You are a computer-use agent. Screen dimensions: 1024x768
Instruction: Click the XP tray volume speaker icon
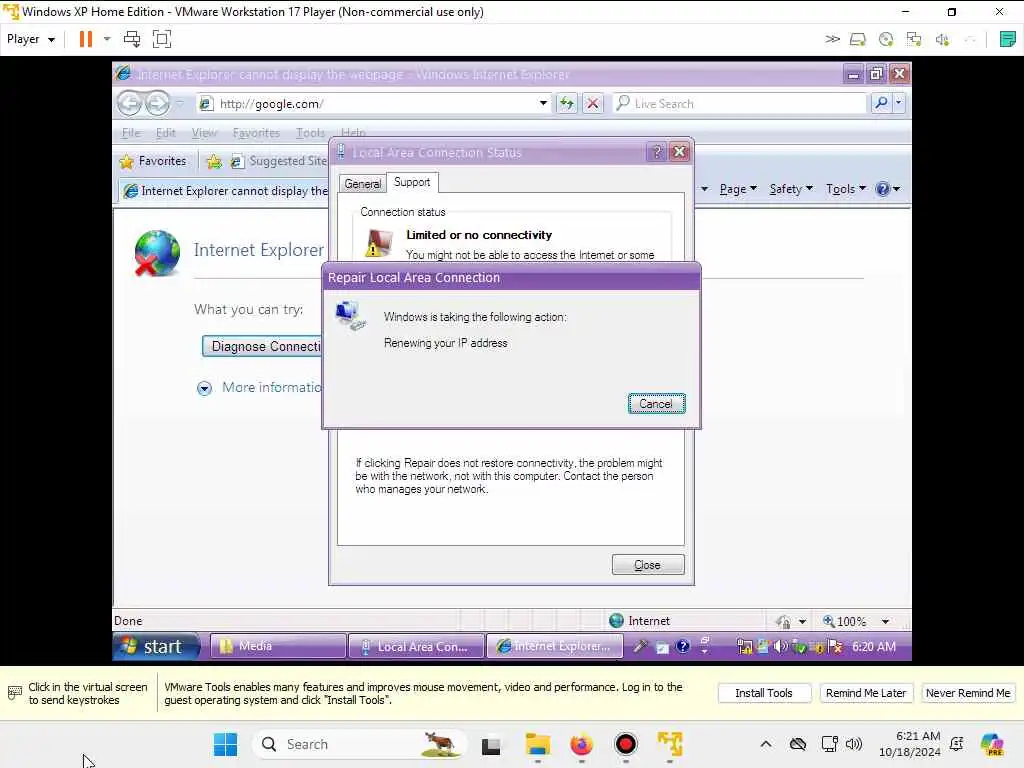click(780, 647)
